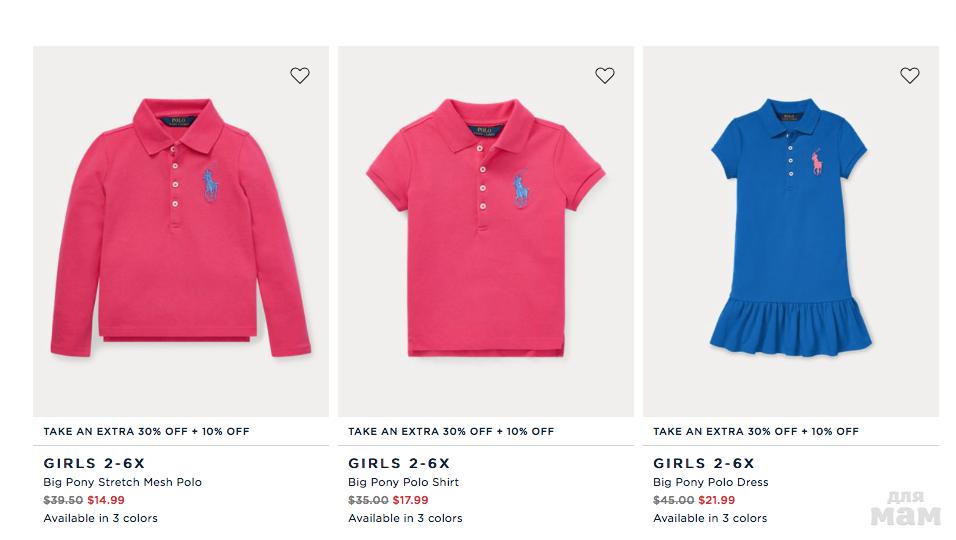Show 3 colors for Big Pony Polo Shirt
Screen dimensions: 956x540
pos(405,518)
